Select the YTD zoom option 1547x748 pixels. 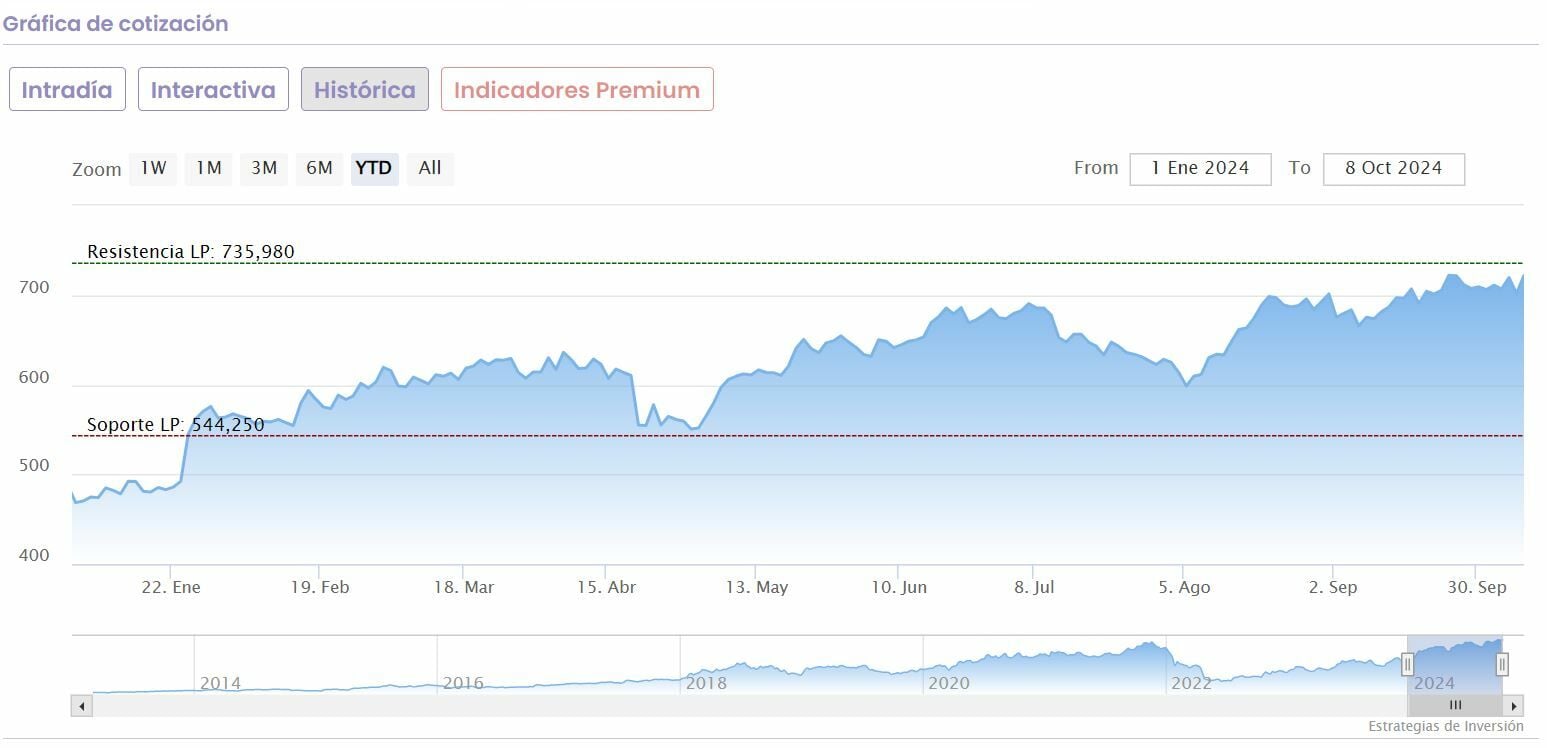374,168
